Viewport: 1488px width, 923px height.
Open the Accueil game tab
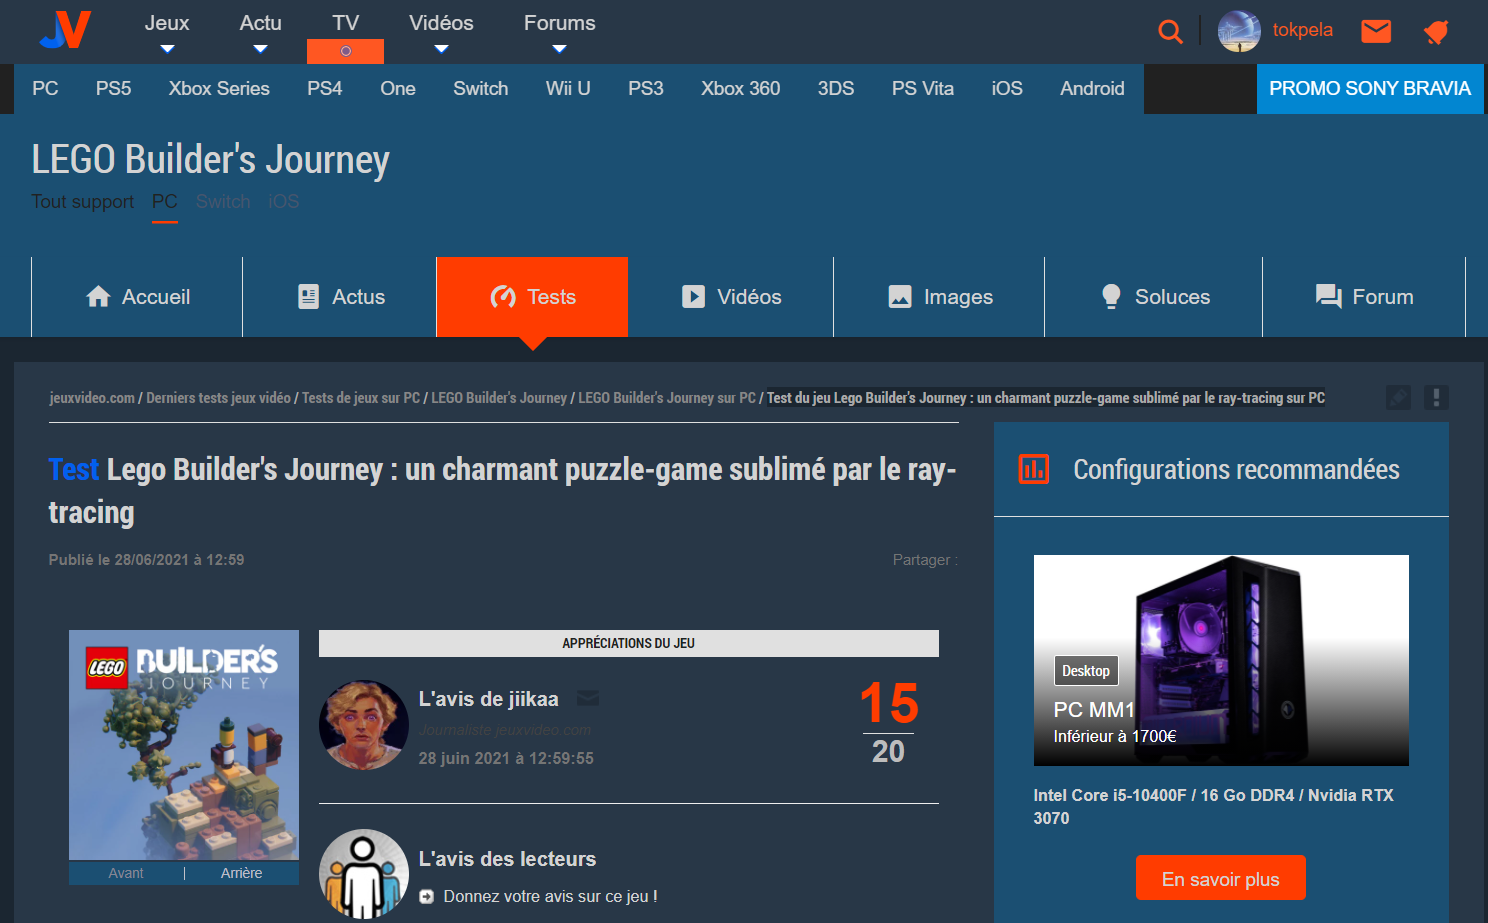click(137, 297)
